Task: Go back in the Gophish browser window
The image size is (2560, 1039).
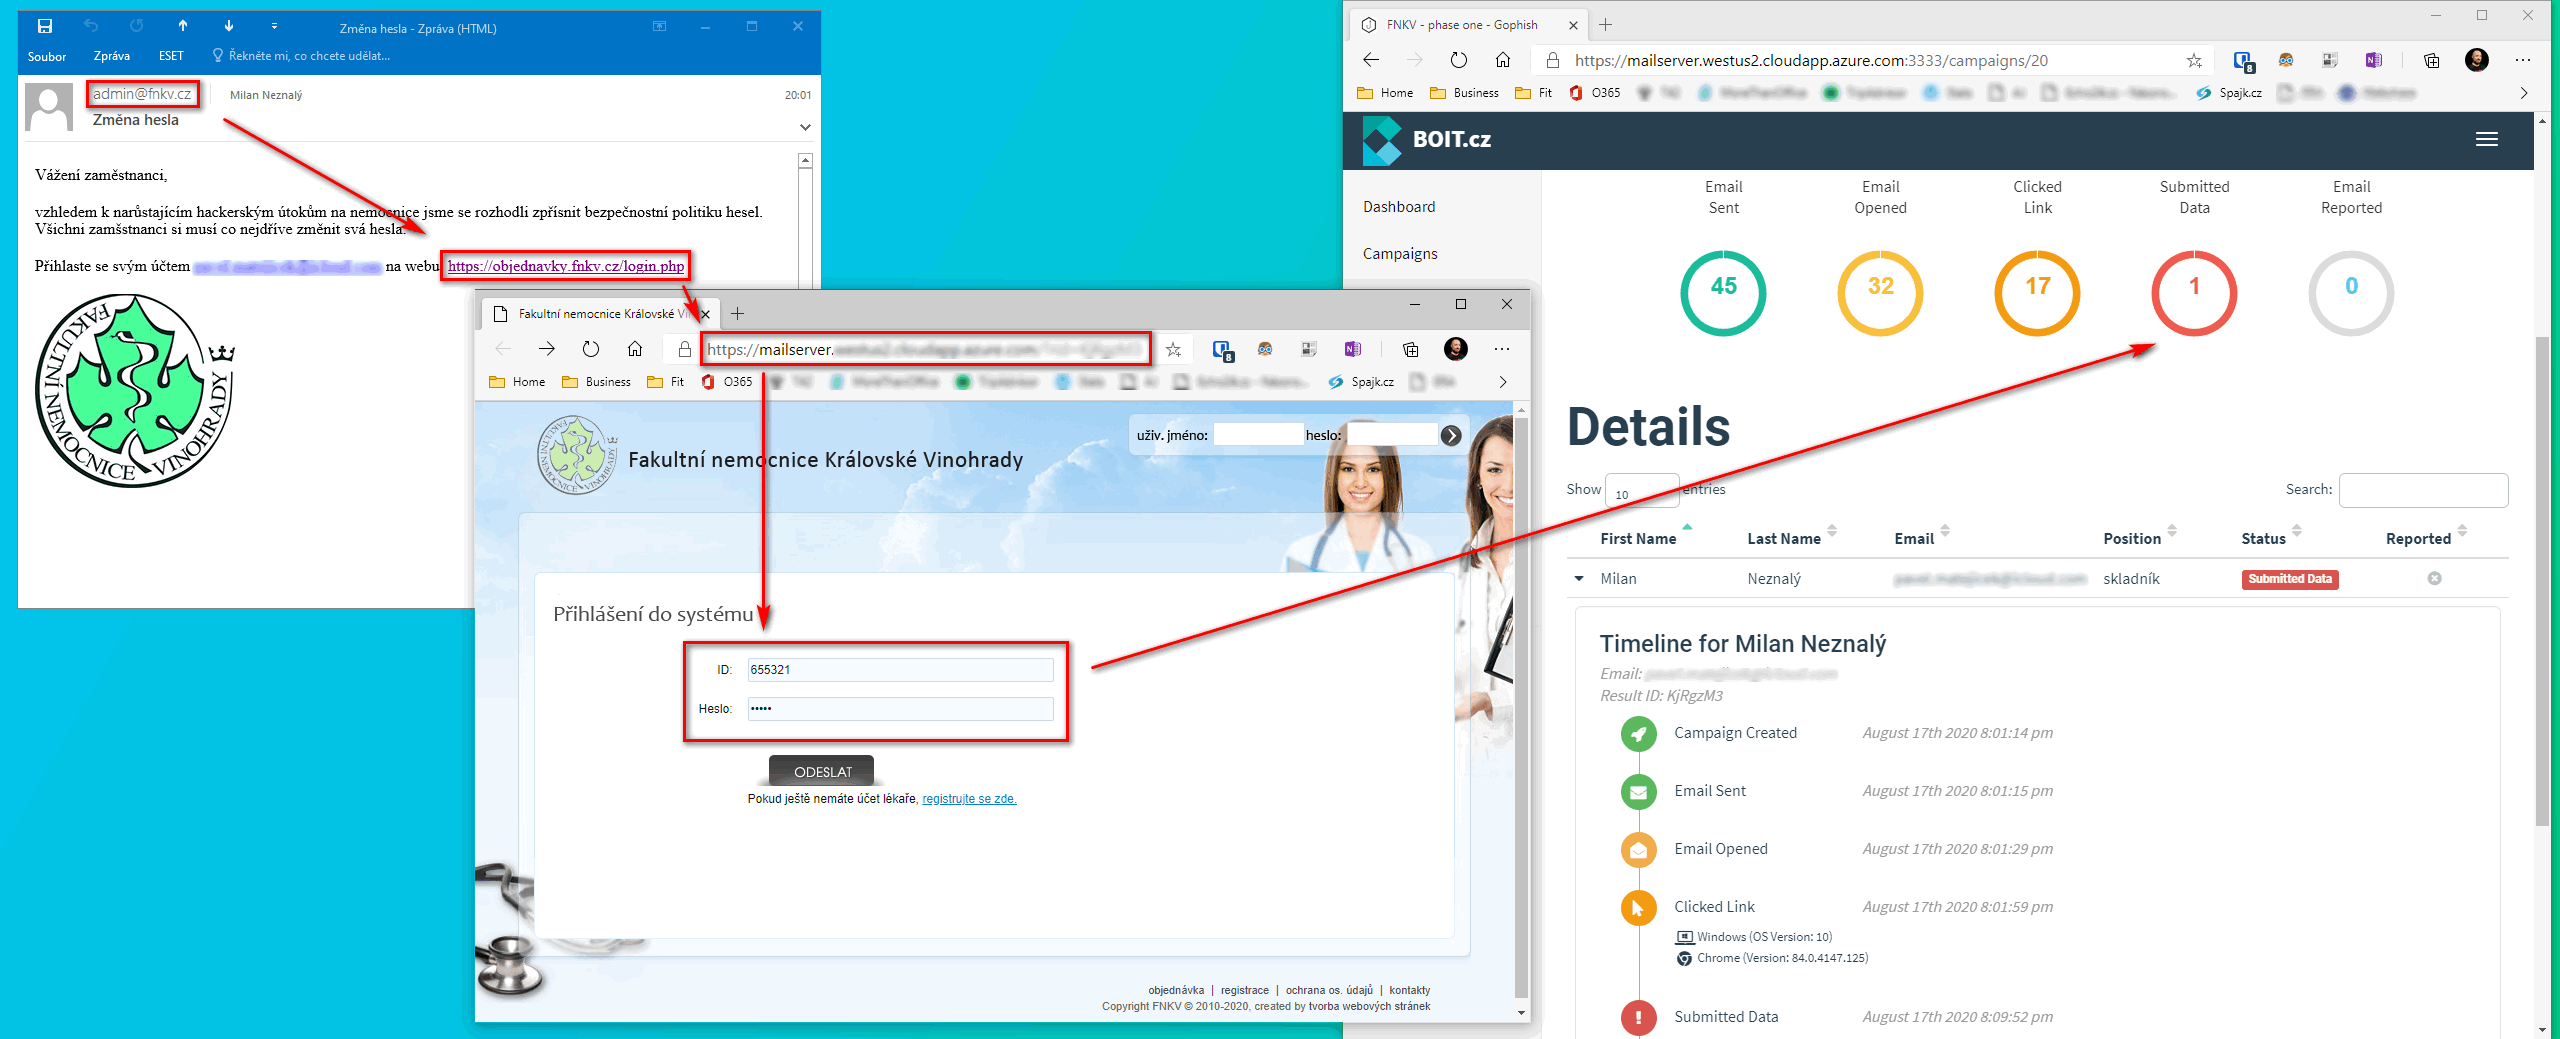Action: point(1371,60)
